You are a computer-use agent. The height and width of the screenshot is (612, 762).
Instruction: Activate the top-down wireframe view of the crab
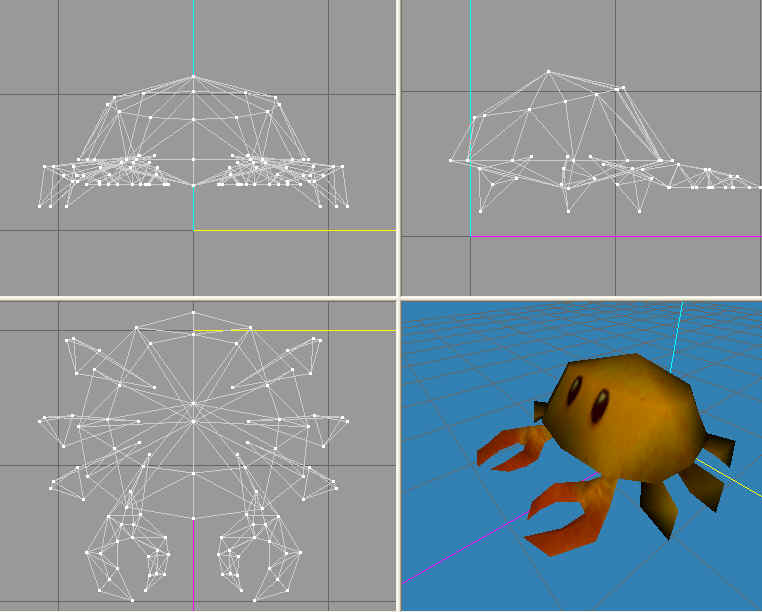(x=198, y=456)
